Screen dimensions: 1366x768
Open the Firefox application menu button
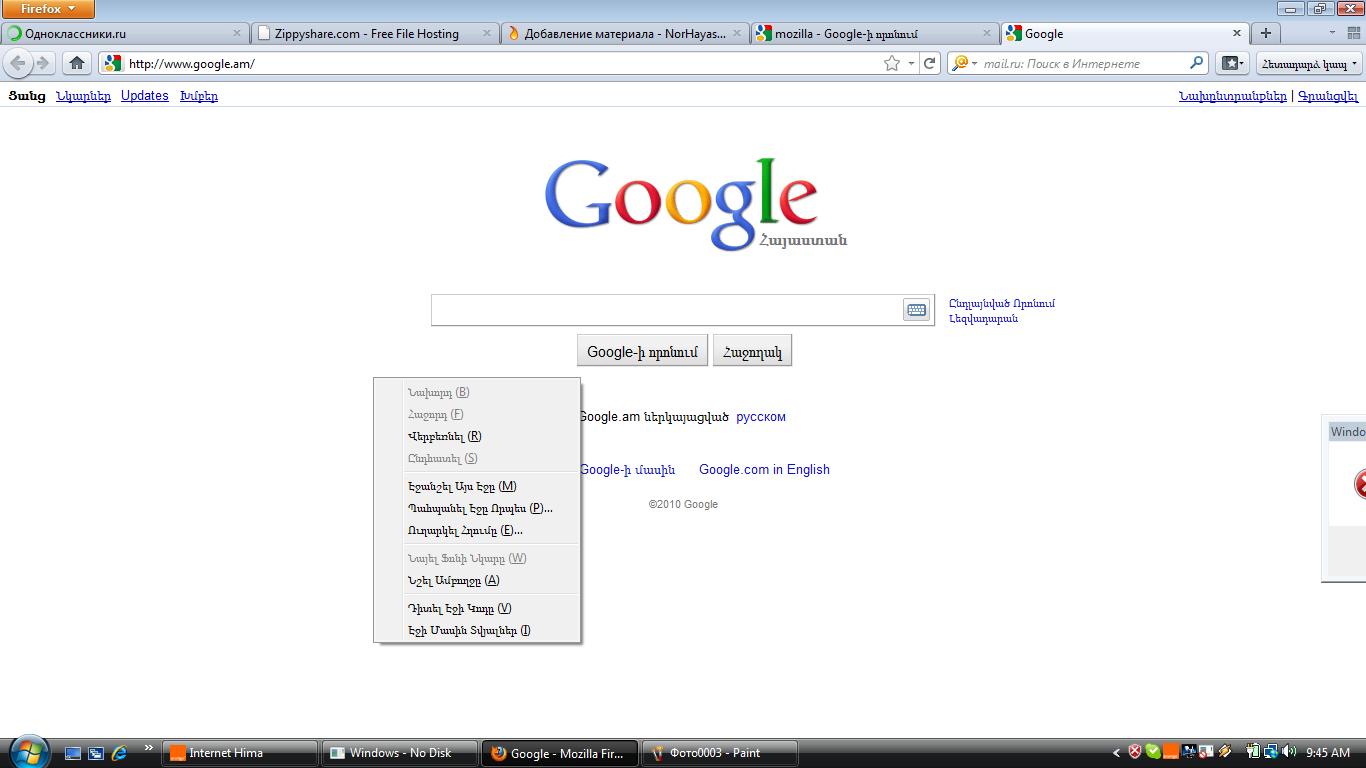point(48,9)
